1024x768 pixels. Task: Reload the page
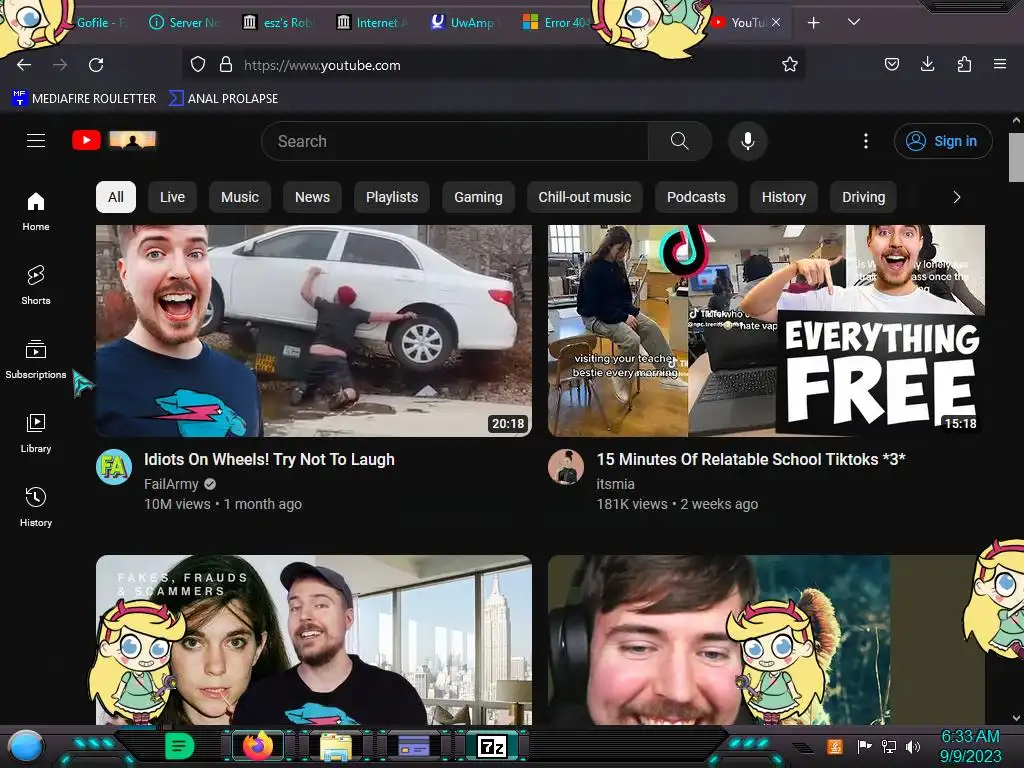[x=96, y=65]
